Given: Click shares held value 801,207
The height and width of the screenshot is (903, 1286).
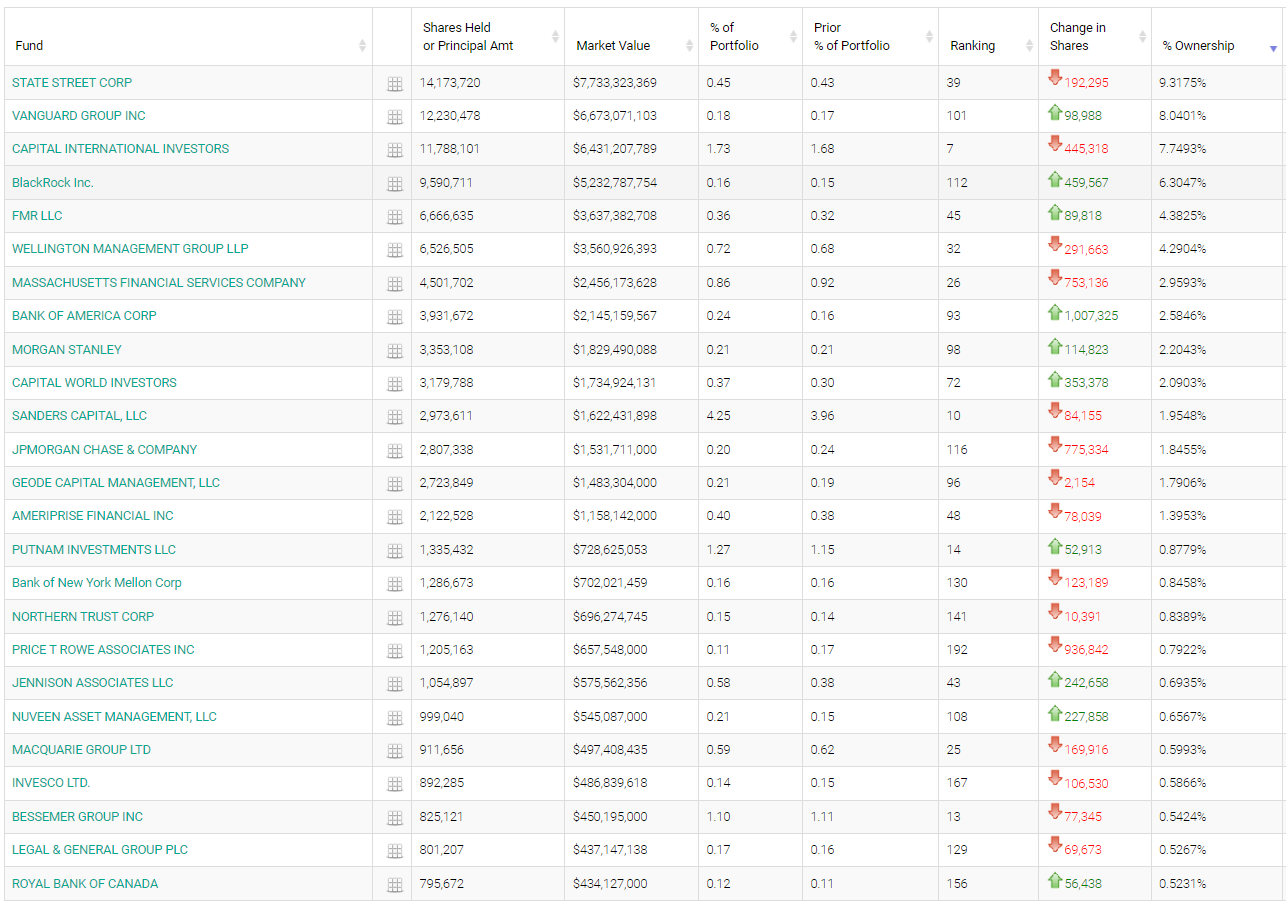Looking at the screenshot, I should pyautogui.click(x=442, y=849).
